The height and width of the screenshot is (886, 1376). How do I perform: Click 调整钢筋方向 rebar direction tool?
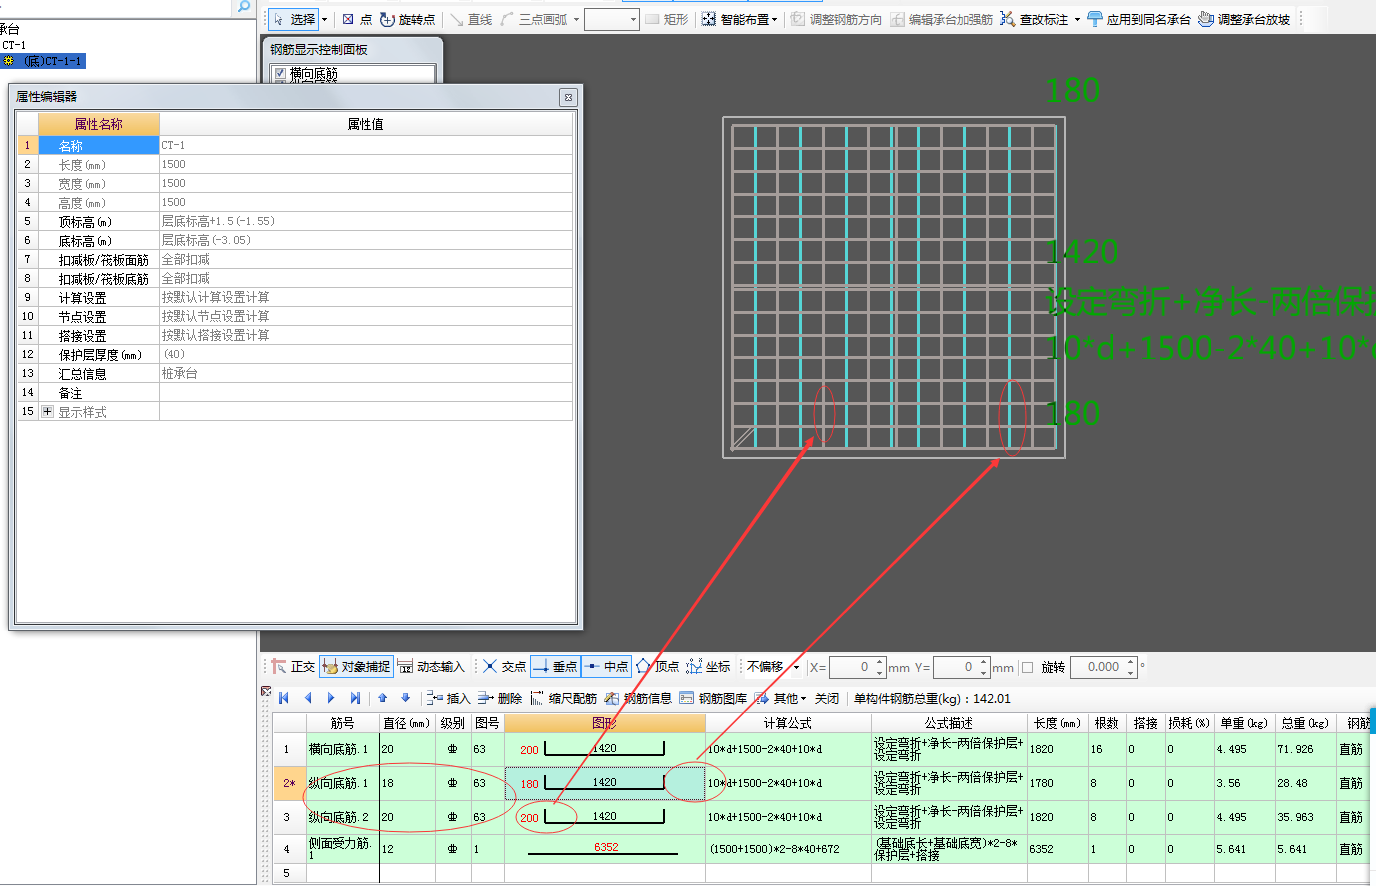point(836,19)
